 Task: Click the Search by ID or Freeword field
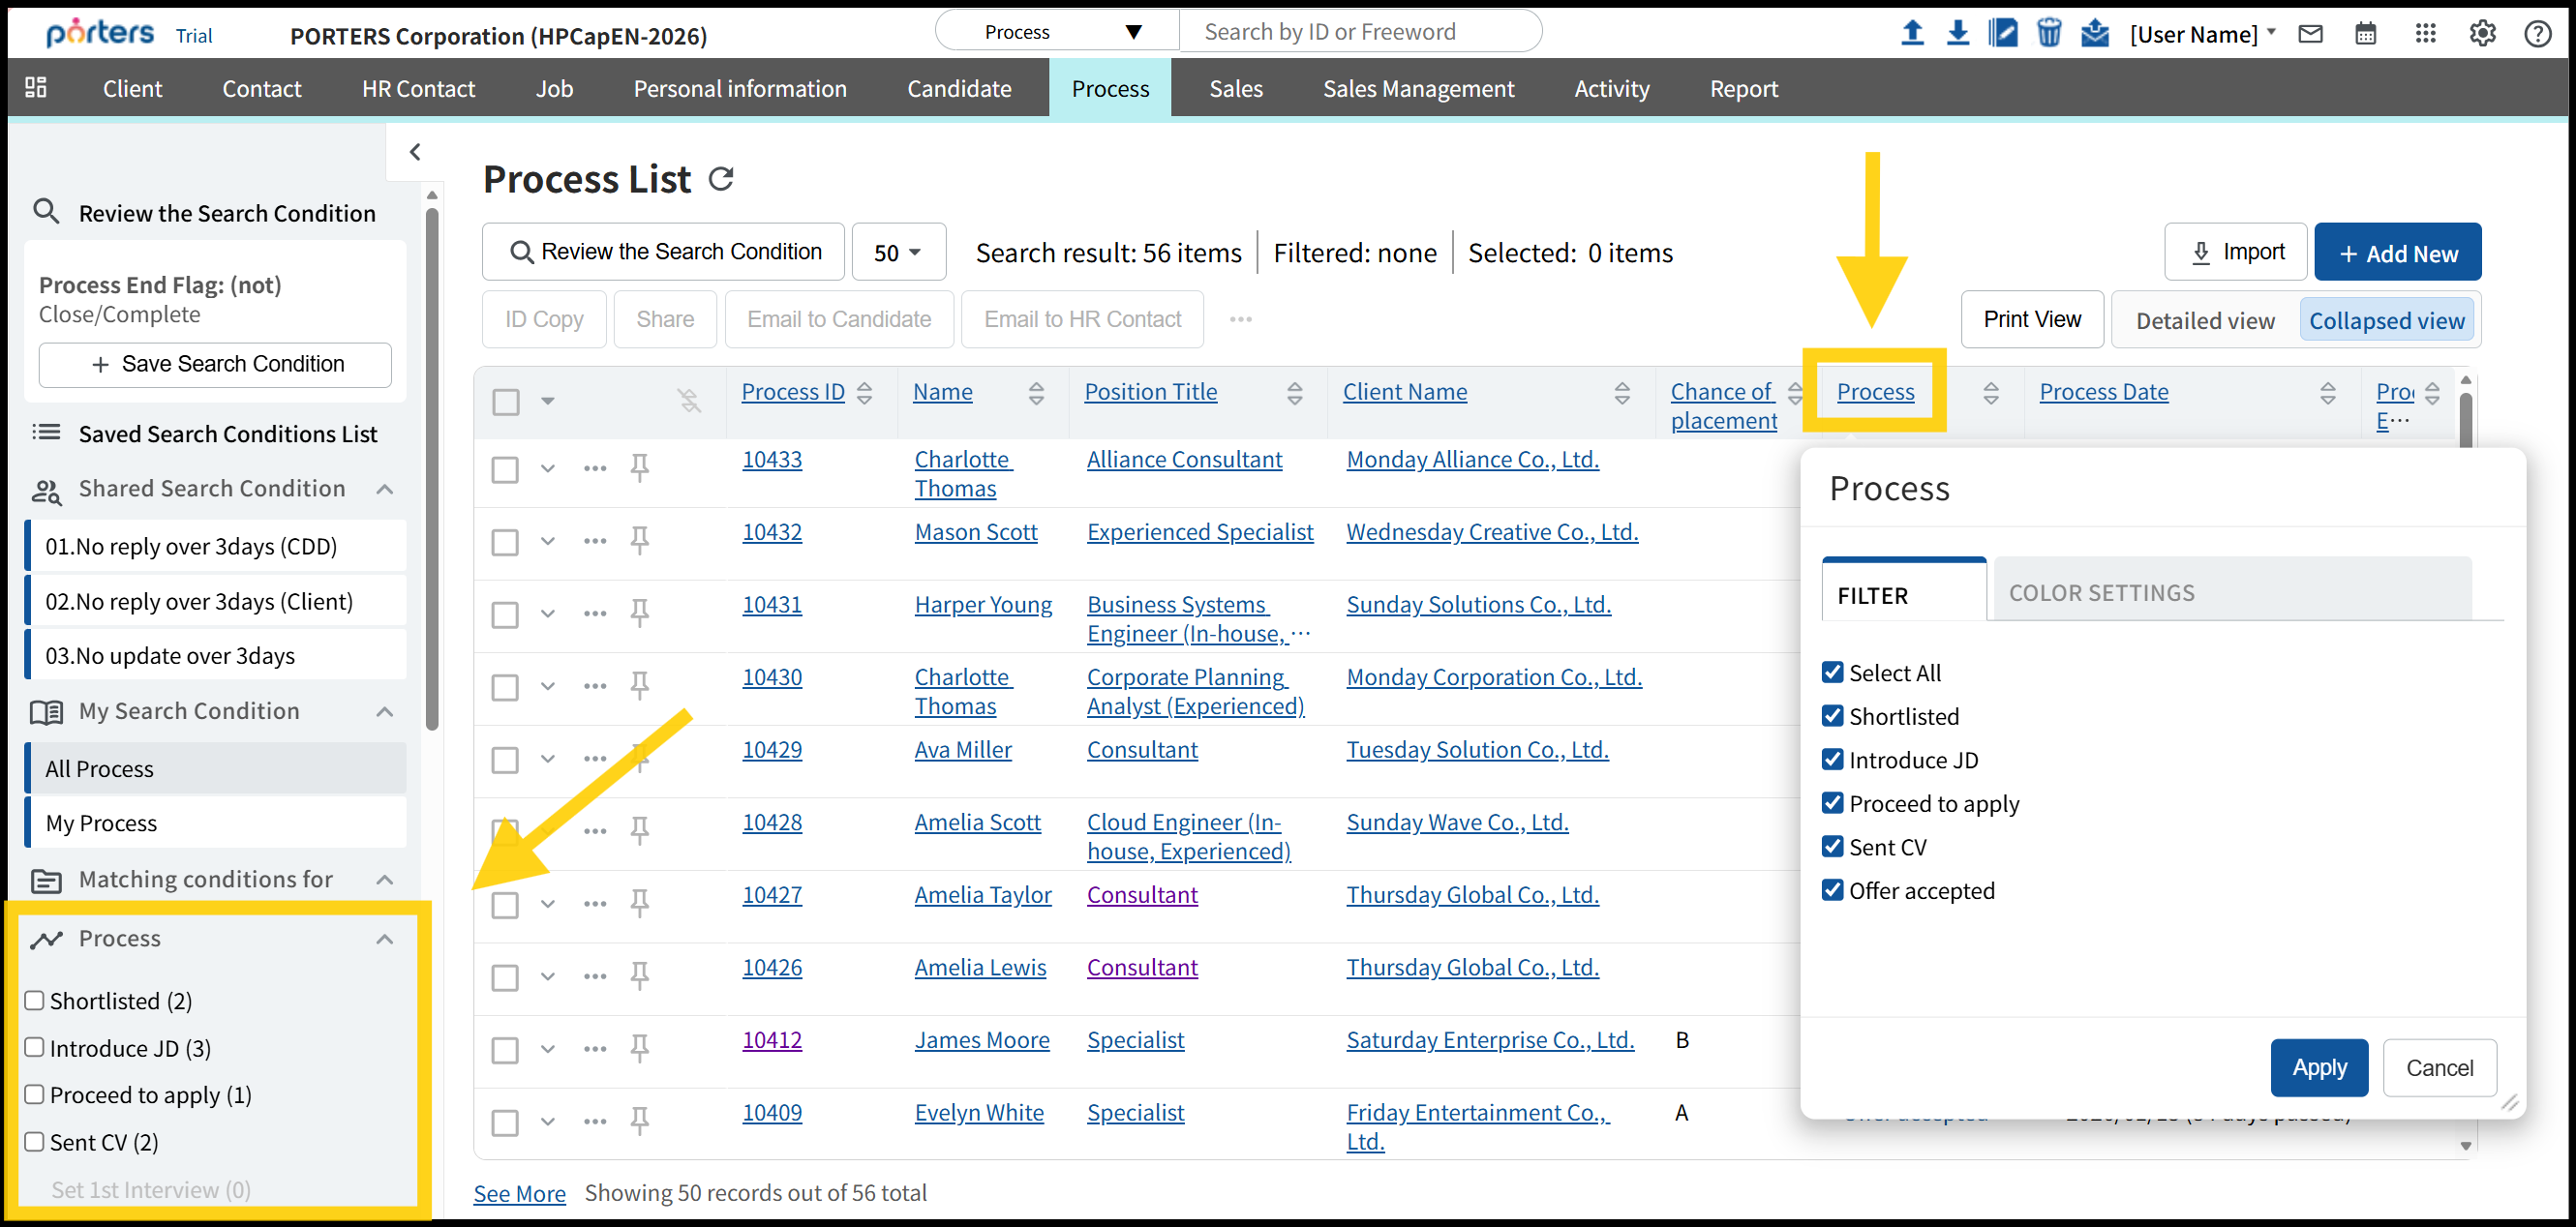click(1360, 32)
